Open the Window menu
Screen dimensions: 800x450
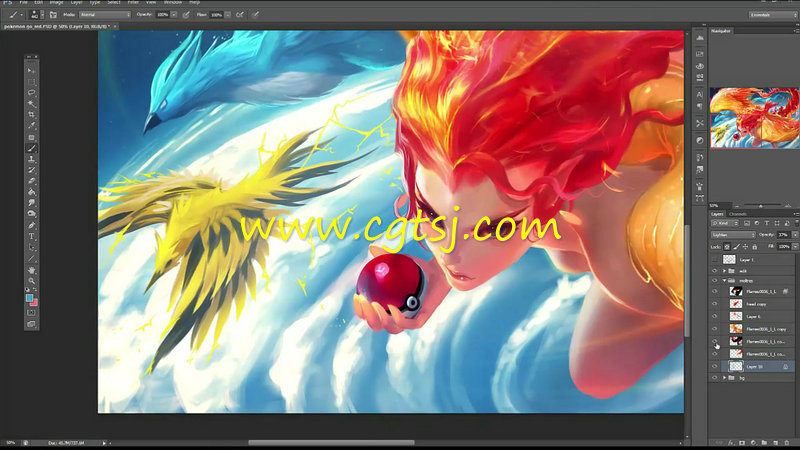[172, 3]
